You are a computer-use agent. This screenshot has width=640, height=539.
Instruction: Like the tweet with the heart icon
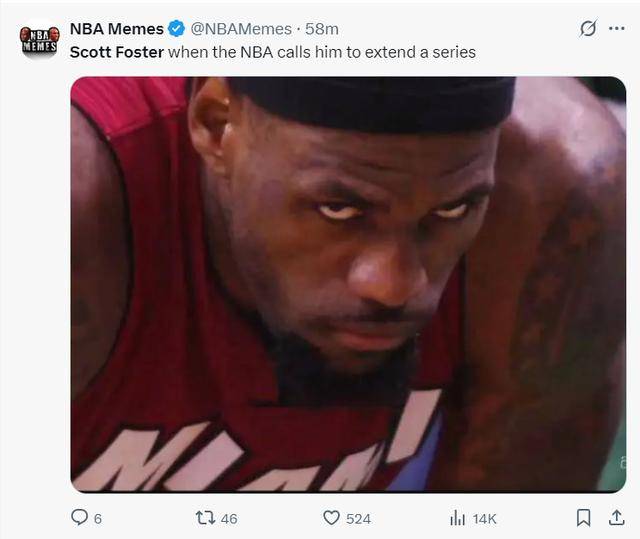[331, 517]
